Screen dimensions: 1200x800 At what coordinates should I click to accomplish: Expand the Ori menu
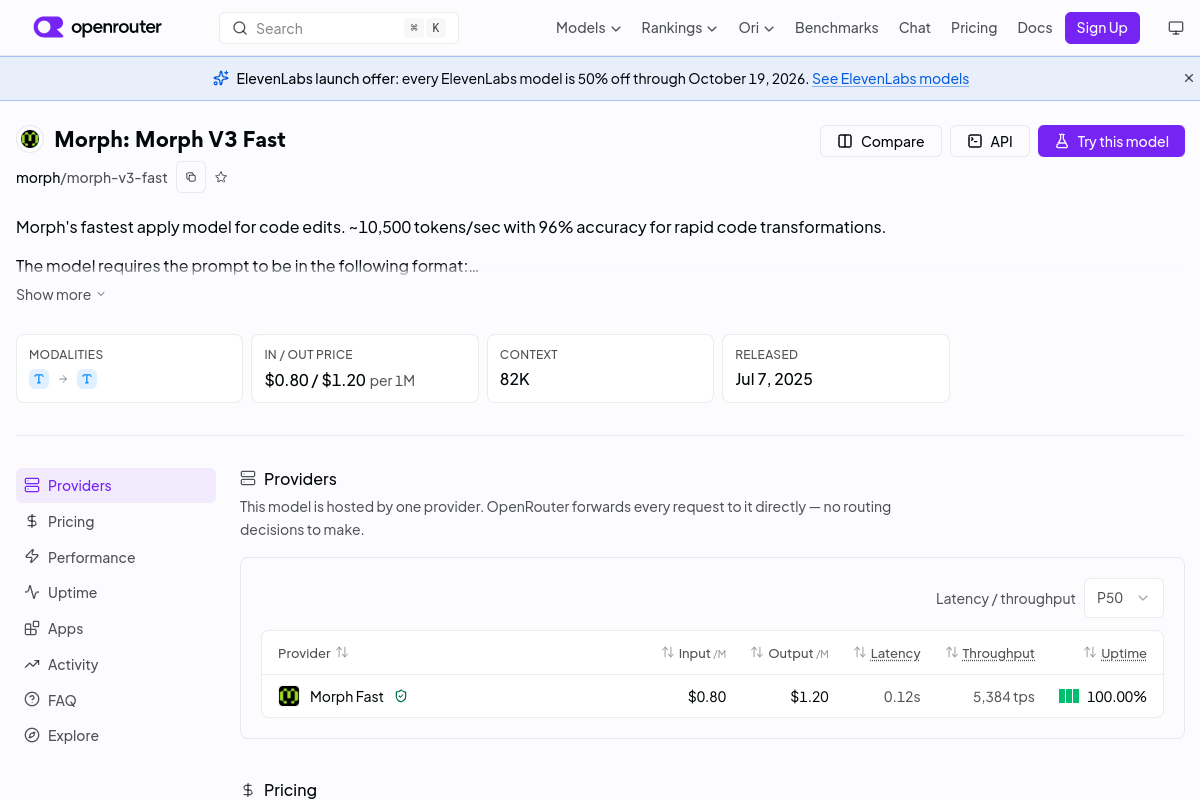tap(756, 28)
